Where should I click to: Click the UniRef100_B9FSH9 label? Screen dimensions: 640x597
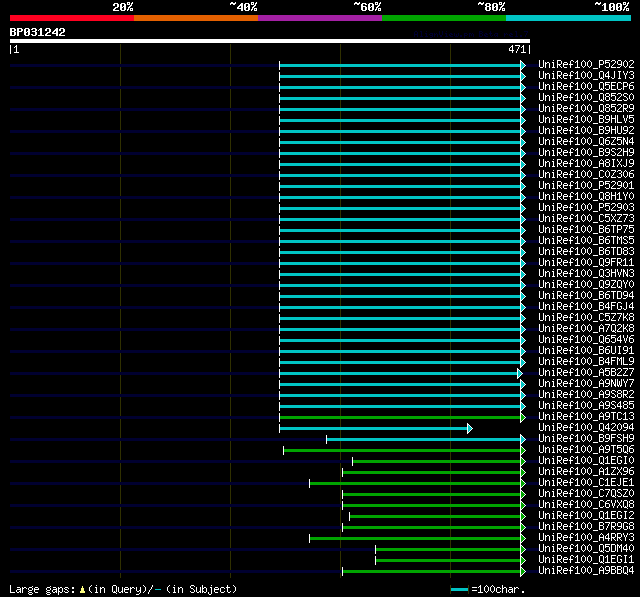pos(586,439)
